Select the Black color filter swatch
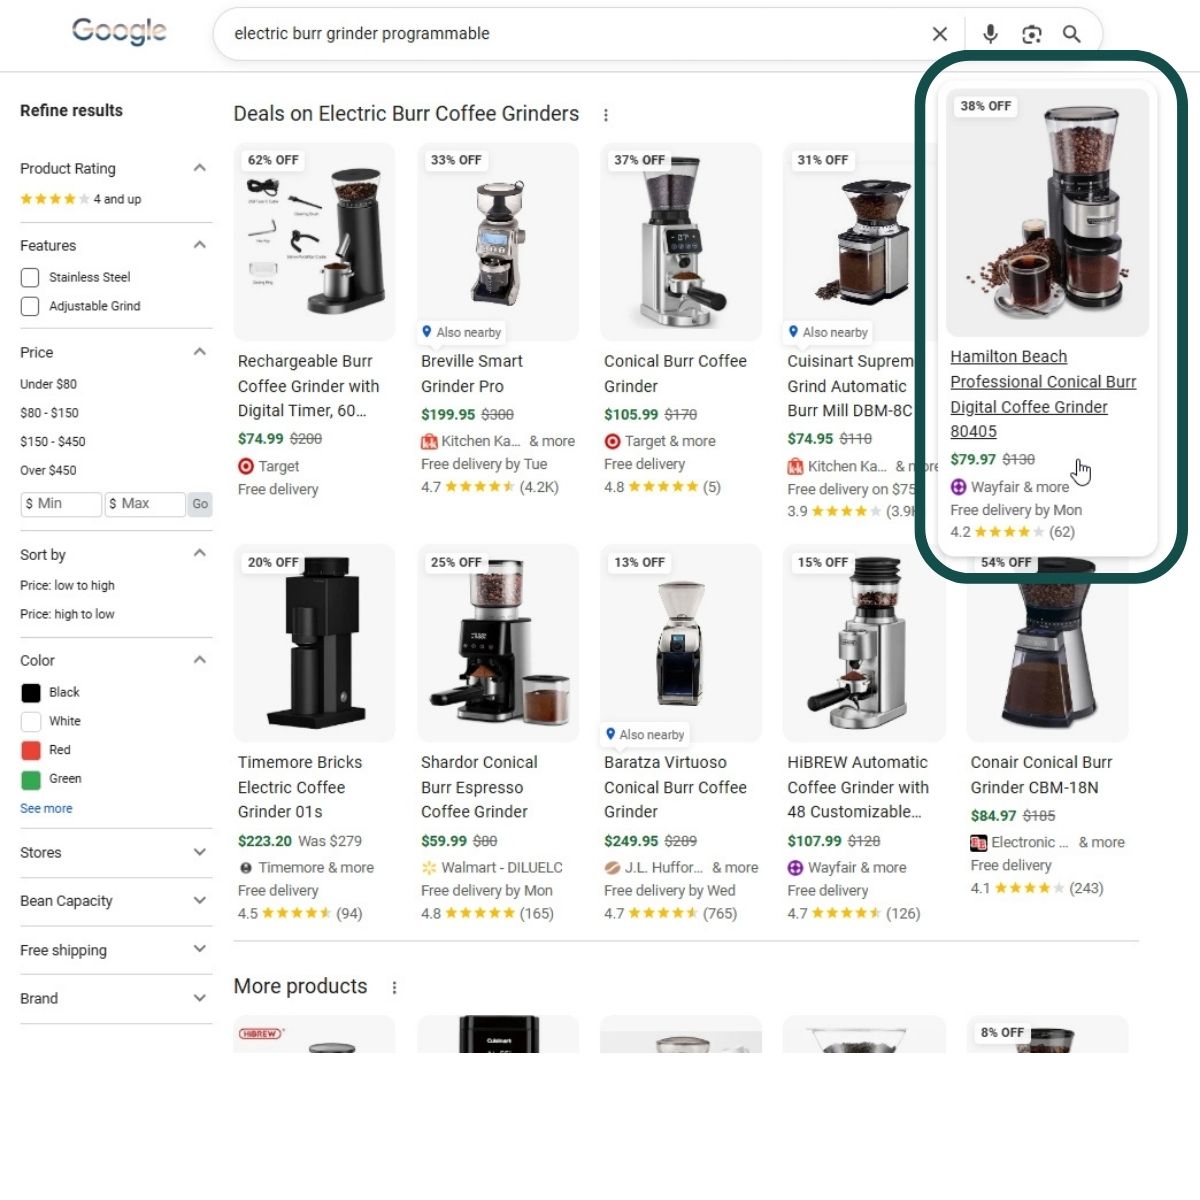The width and height of the screenshot is (1200, 1200). tap(31, 692)
